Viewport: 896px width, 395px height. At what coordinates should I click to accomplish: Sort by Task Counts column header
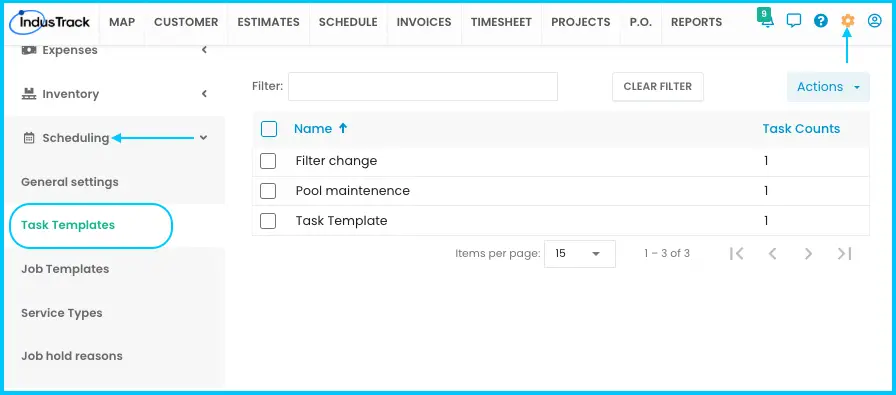801,129
